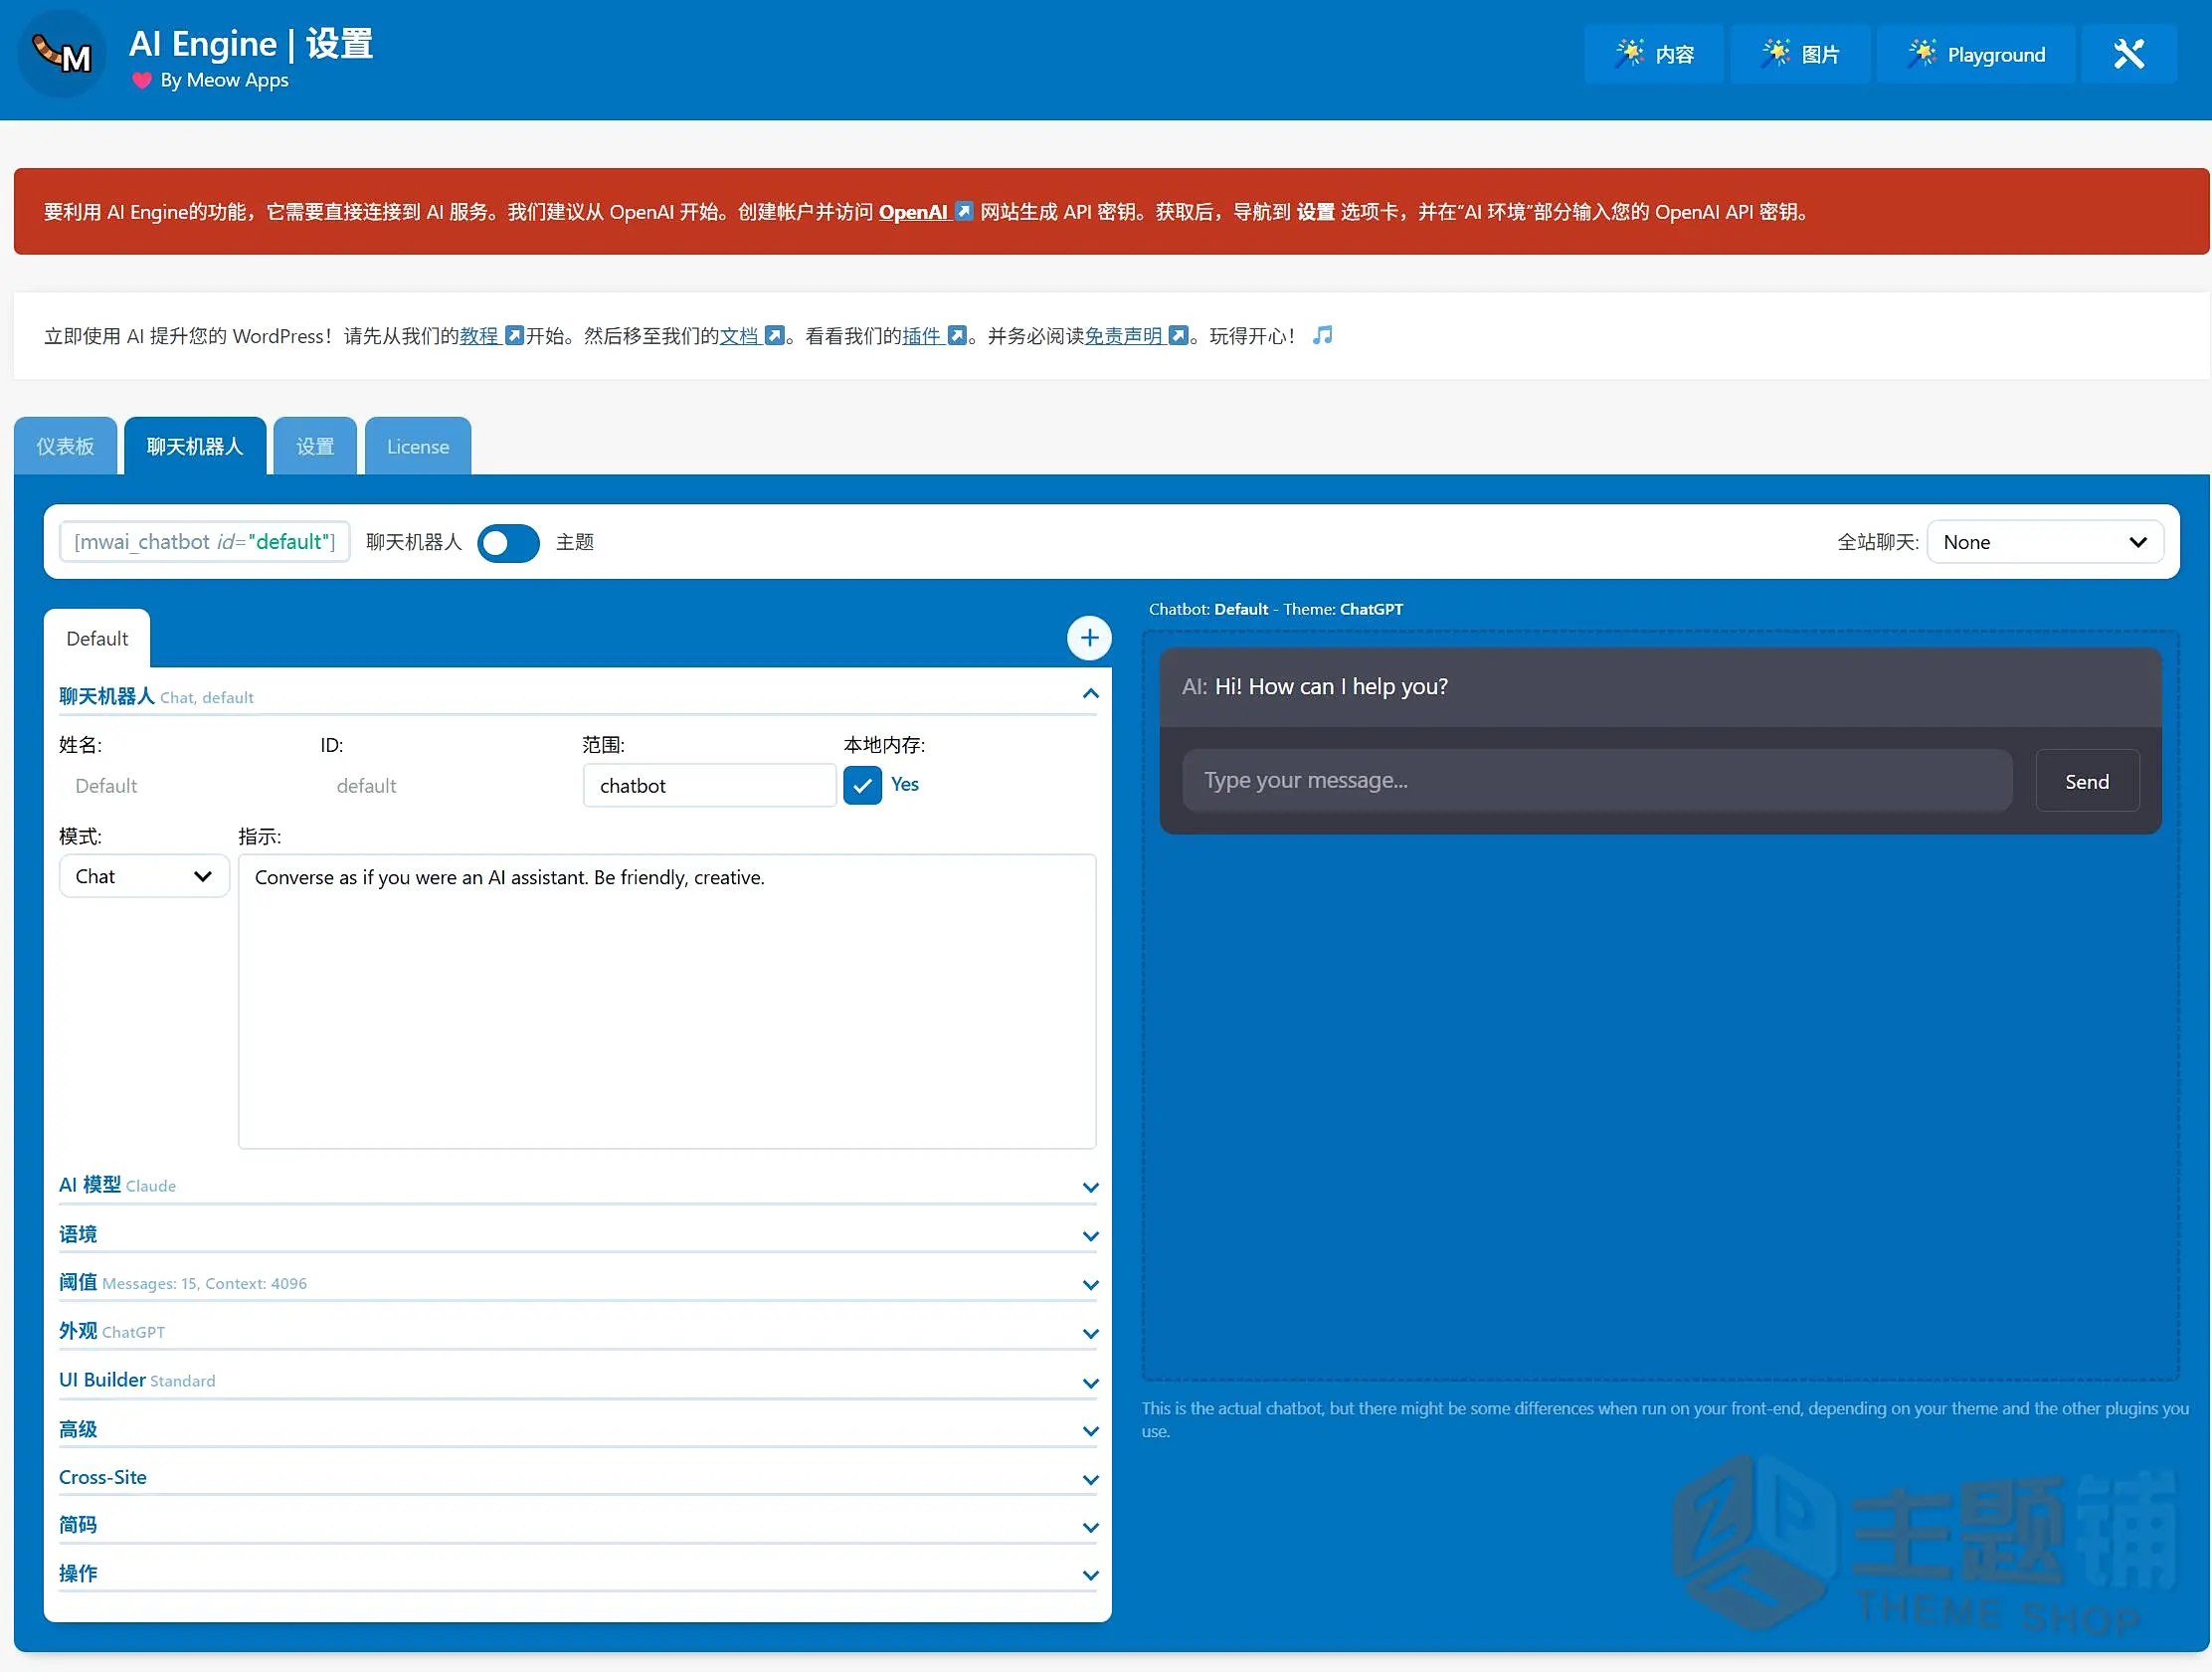This screenshot has height=1672, width=2212.
Task: Click the Meow Apps cat logo
Action: pyautogui.click(x=62, y=55)
